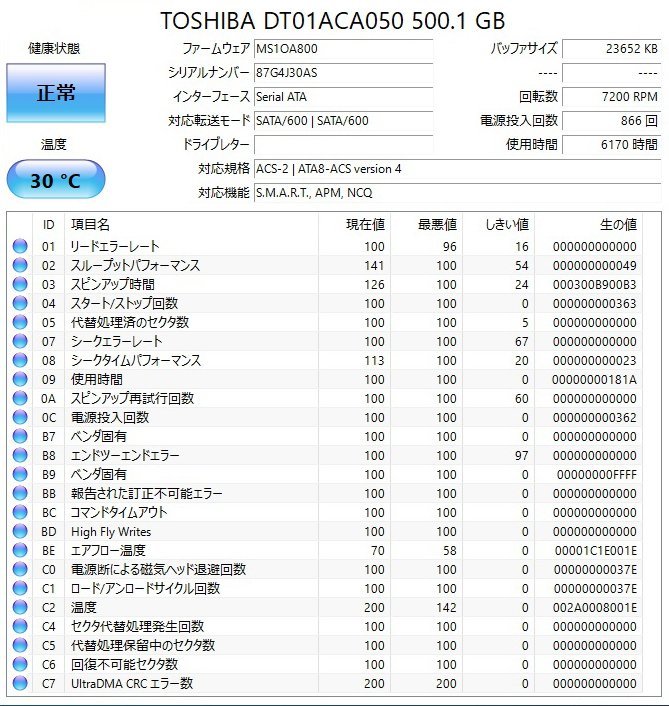Click the status icon for 代替処理保留中のセクタ数 row
Viewport: 669px width, 706px height.
[x=20, y=645]
